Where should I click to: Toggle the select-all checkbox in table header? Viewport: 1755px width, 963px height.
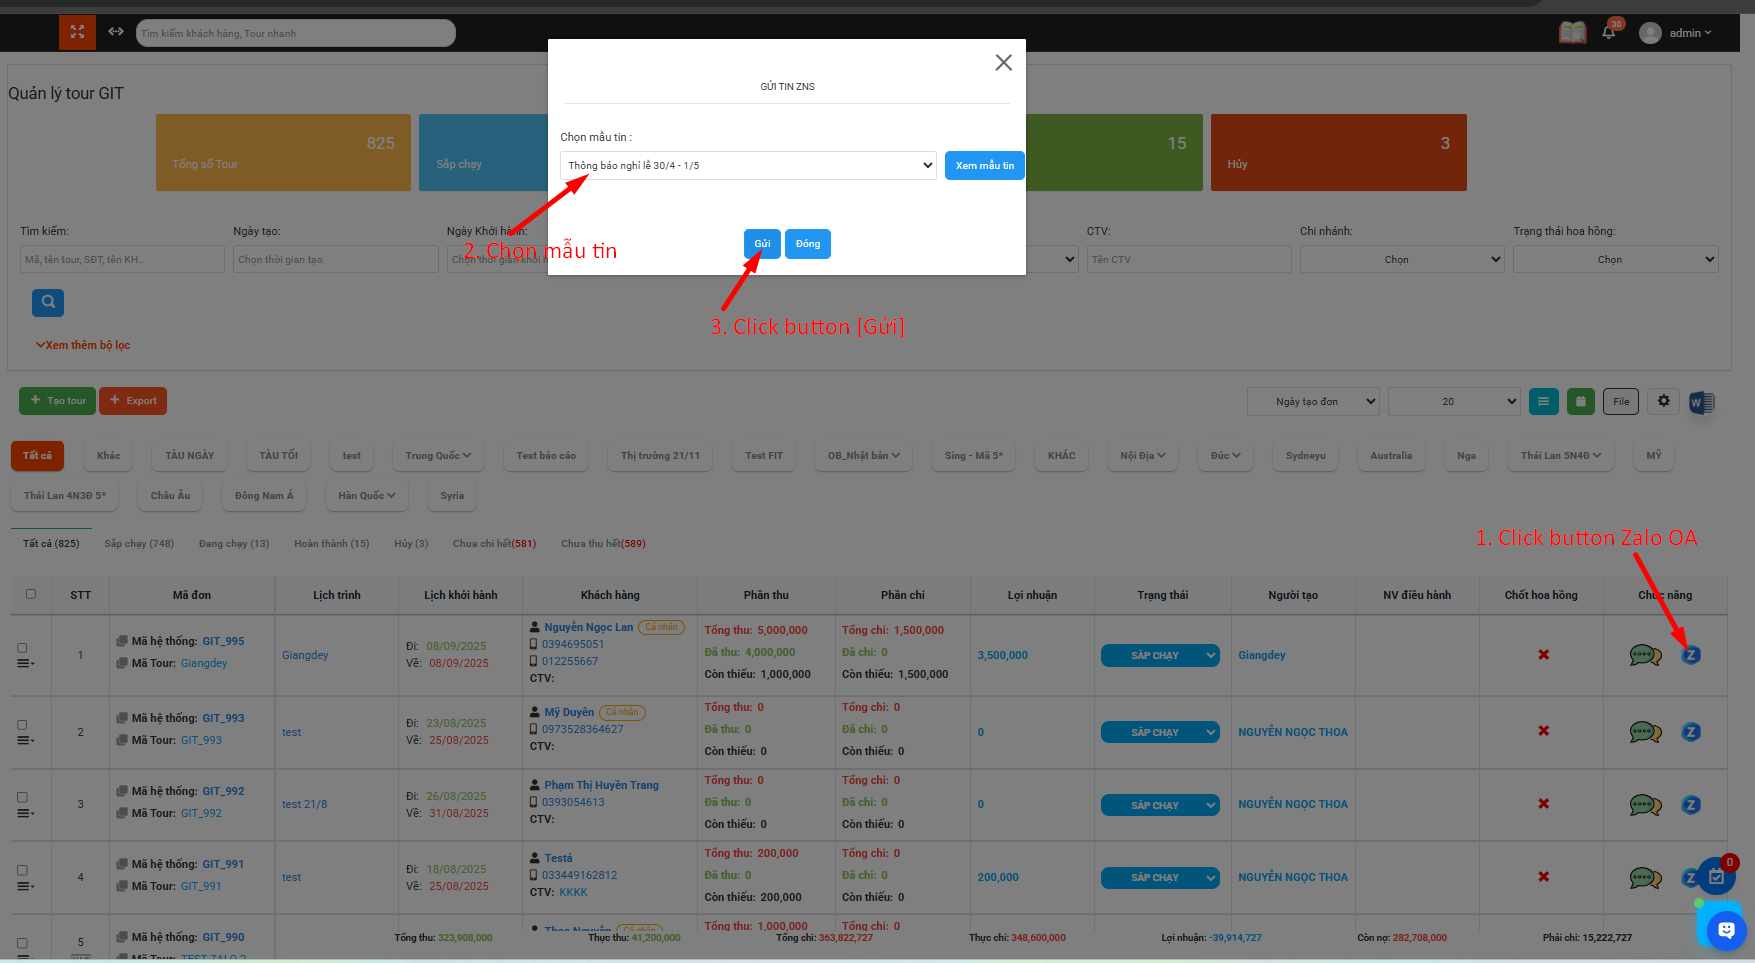coord(31,594)
